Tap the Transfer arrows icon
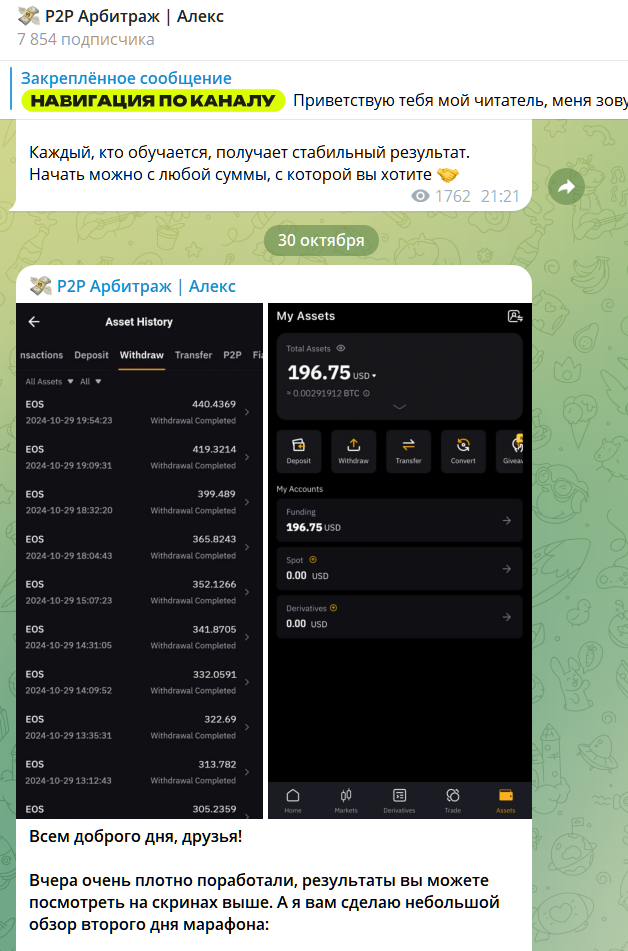 click(x=408, y=445)
